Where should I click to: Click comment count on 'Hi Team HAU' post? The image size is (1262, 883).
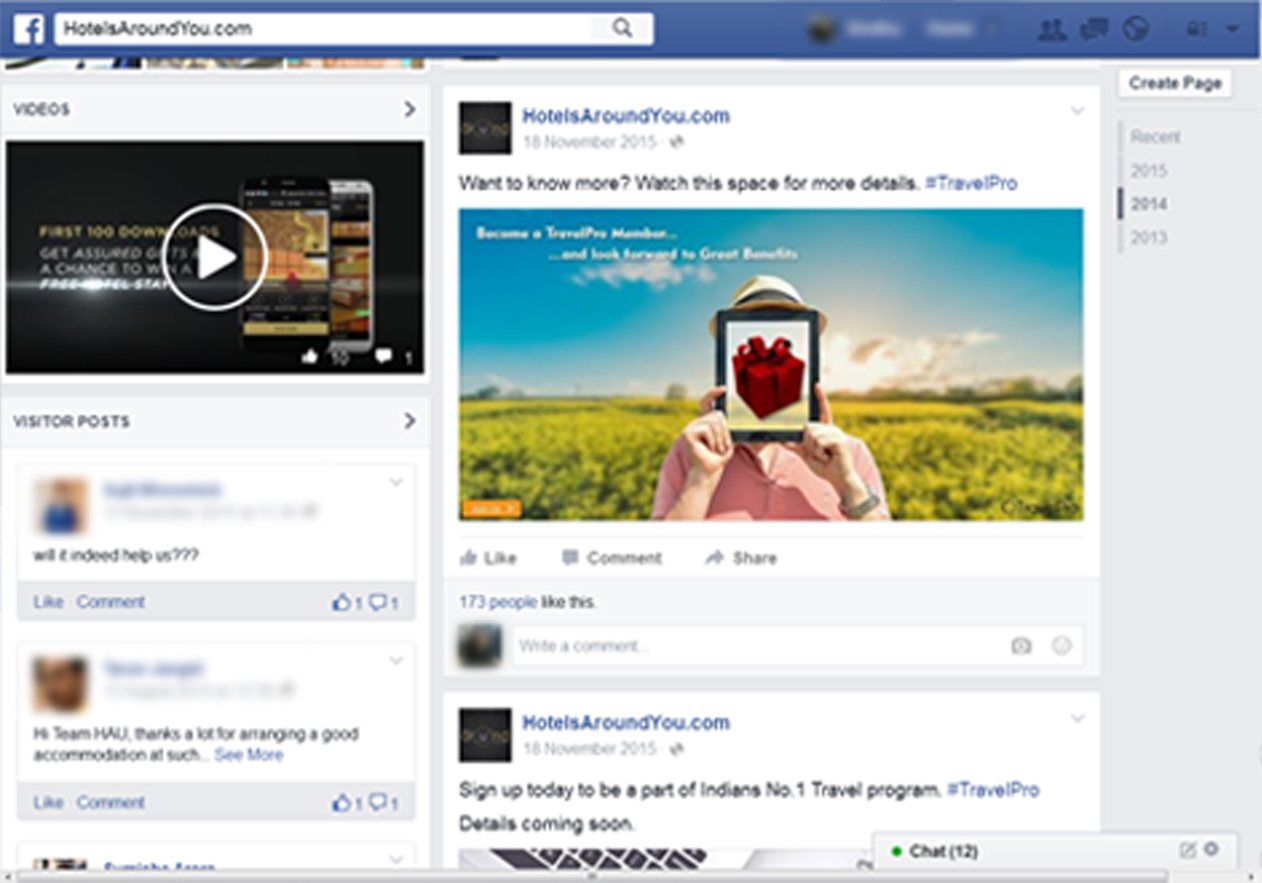click(384, 803)
